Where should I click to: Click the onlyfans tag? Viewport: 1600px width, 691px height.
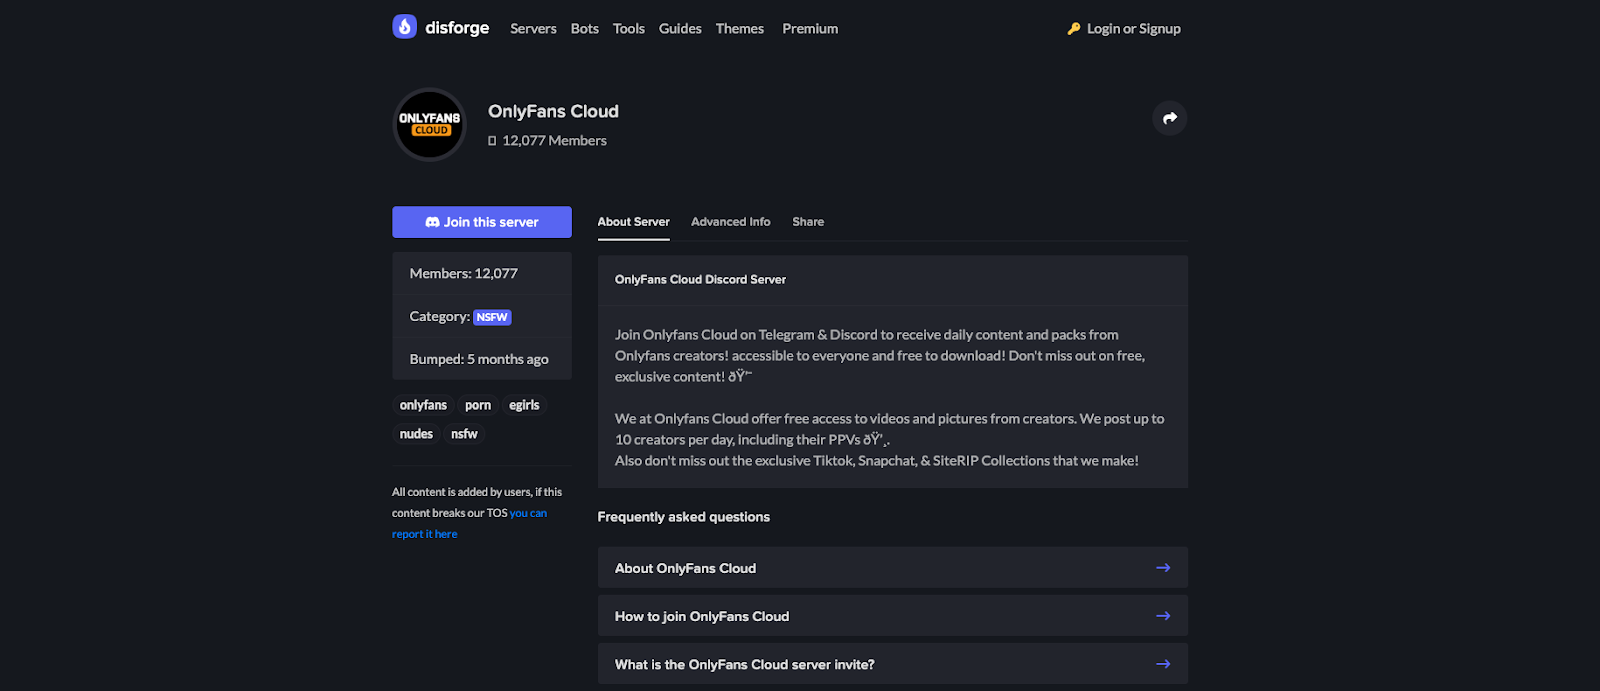coord(423,405)
